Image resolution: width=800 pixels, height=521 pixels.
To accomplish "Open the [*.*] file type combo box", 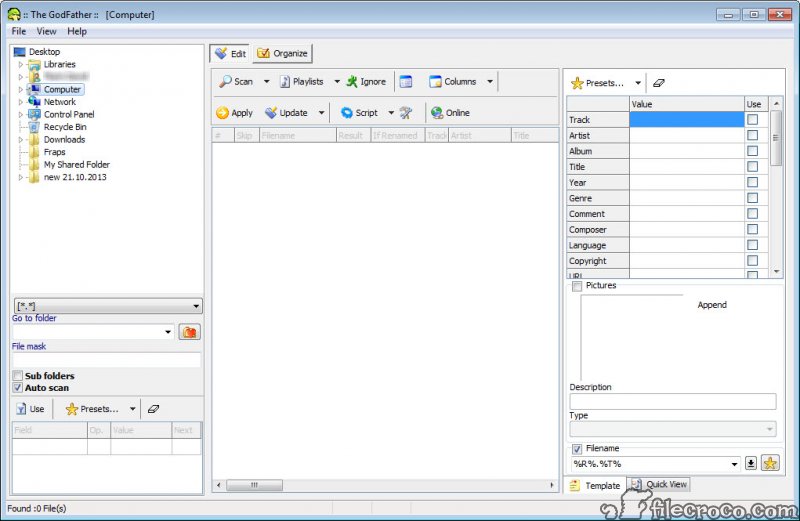I will click(108, 306).
